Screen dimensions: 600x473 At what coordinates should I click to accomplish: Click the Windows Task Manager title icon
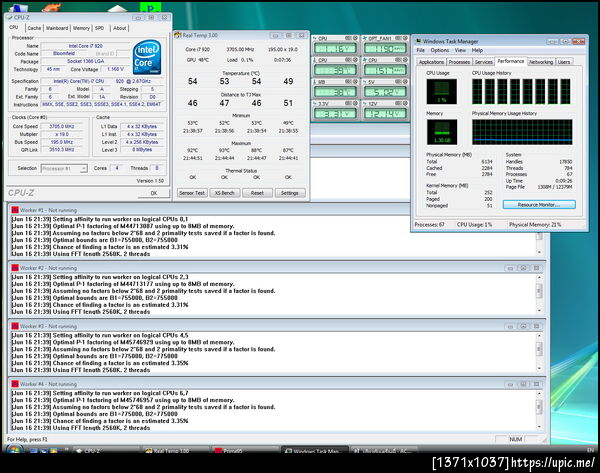[x=418, y=41]
